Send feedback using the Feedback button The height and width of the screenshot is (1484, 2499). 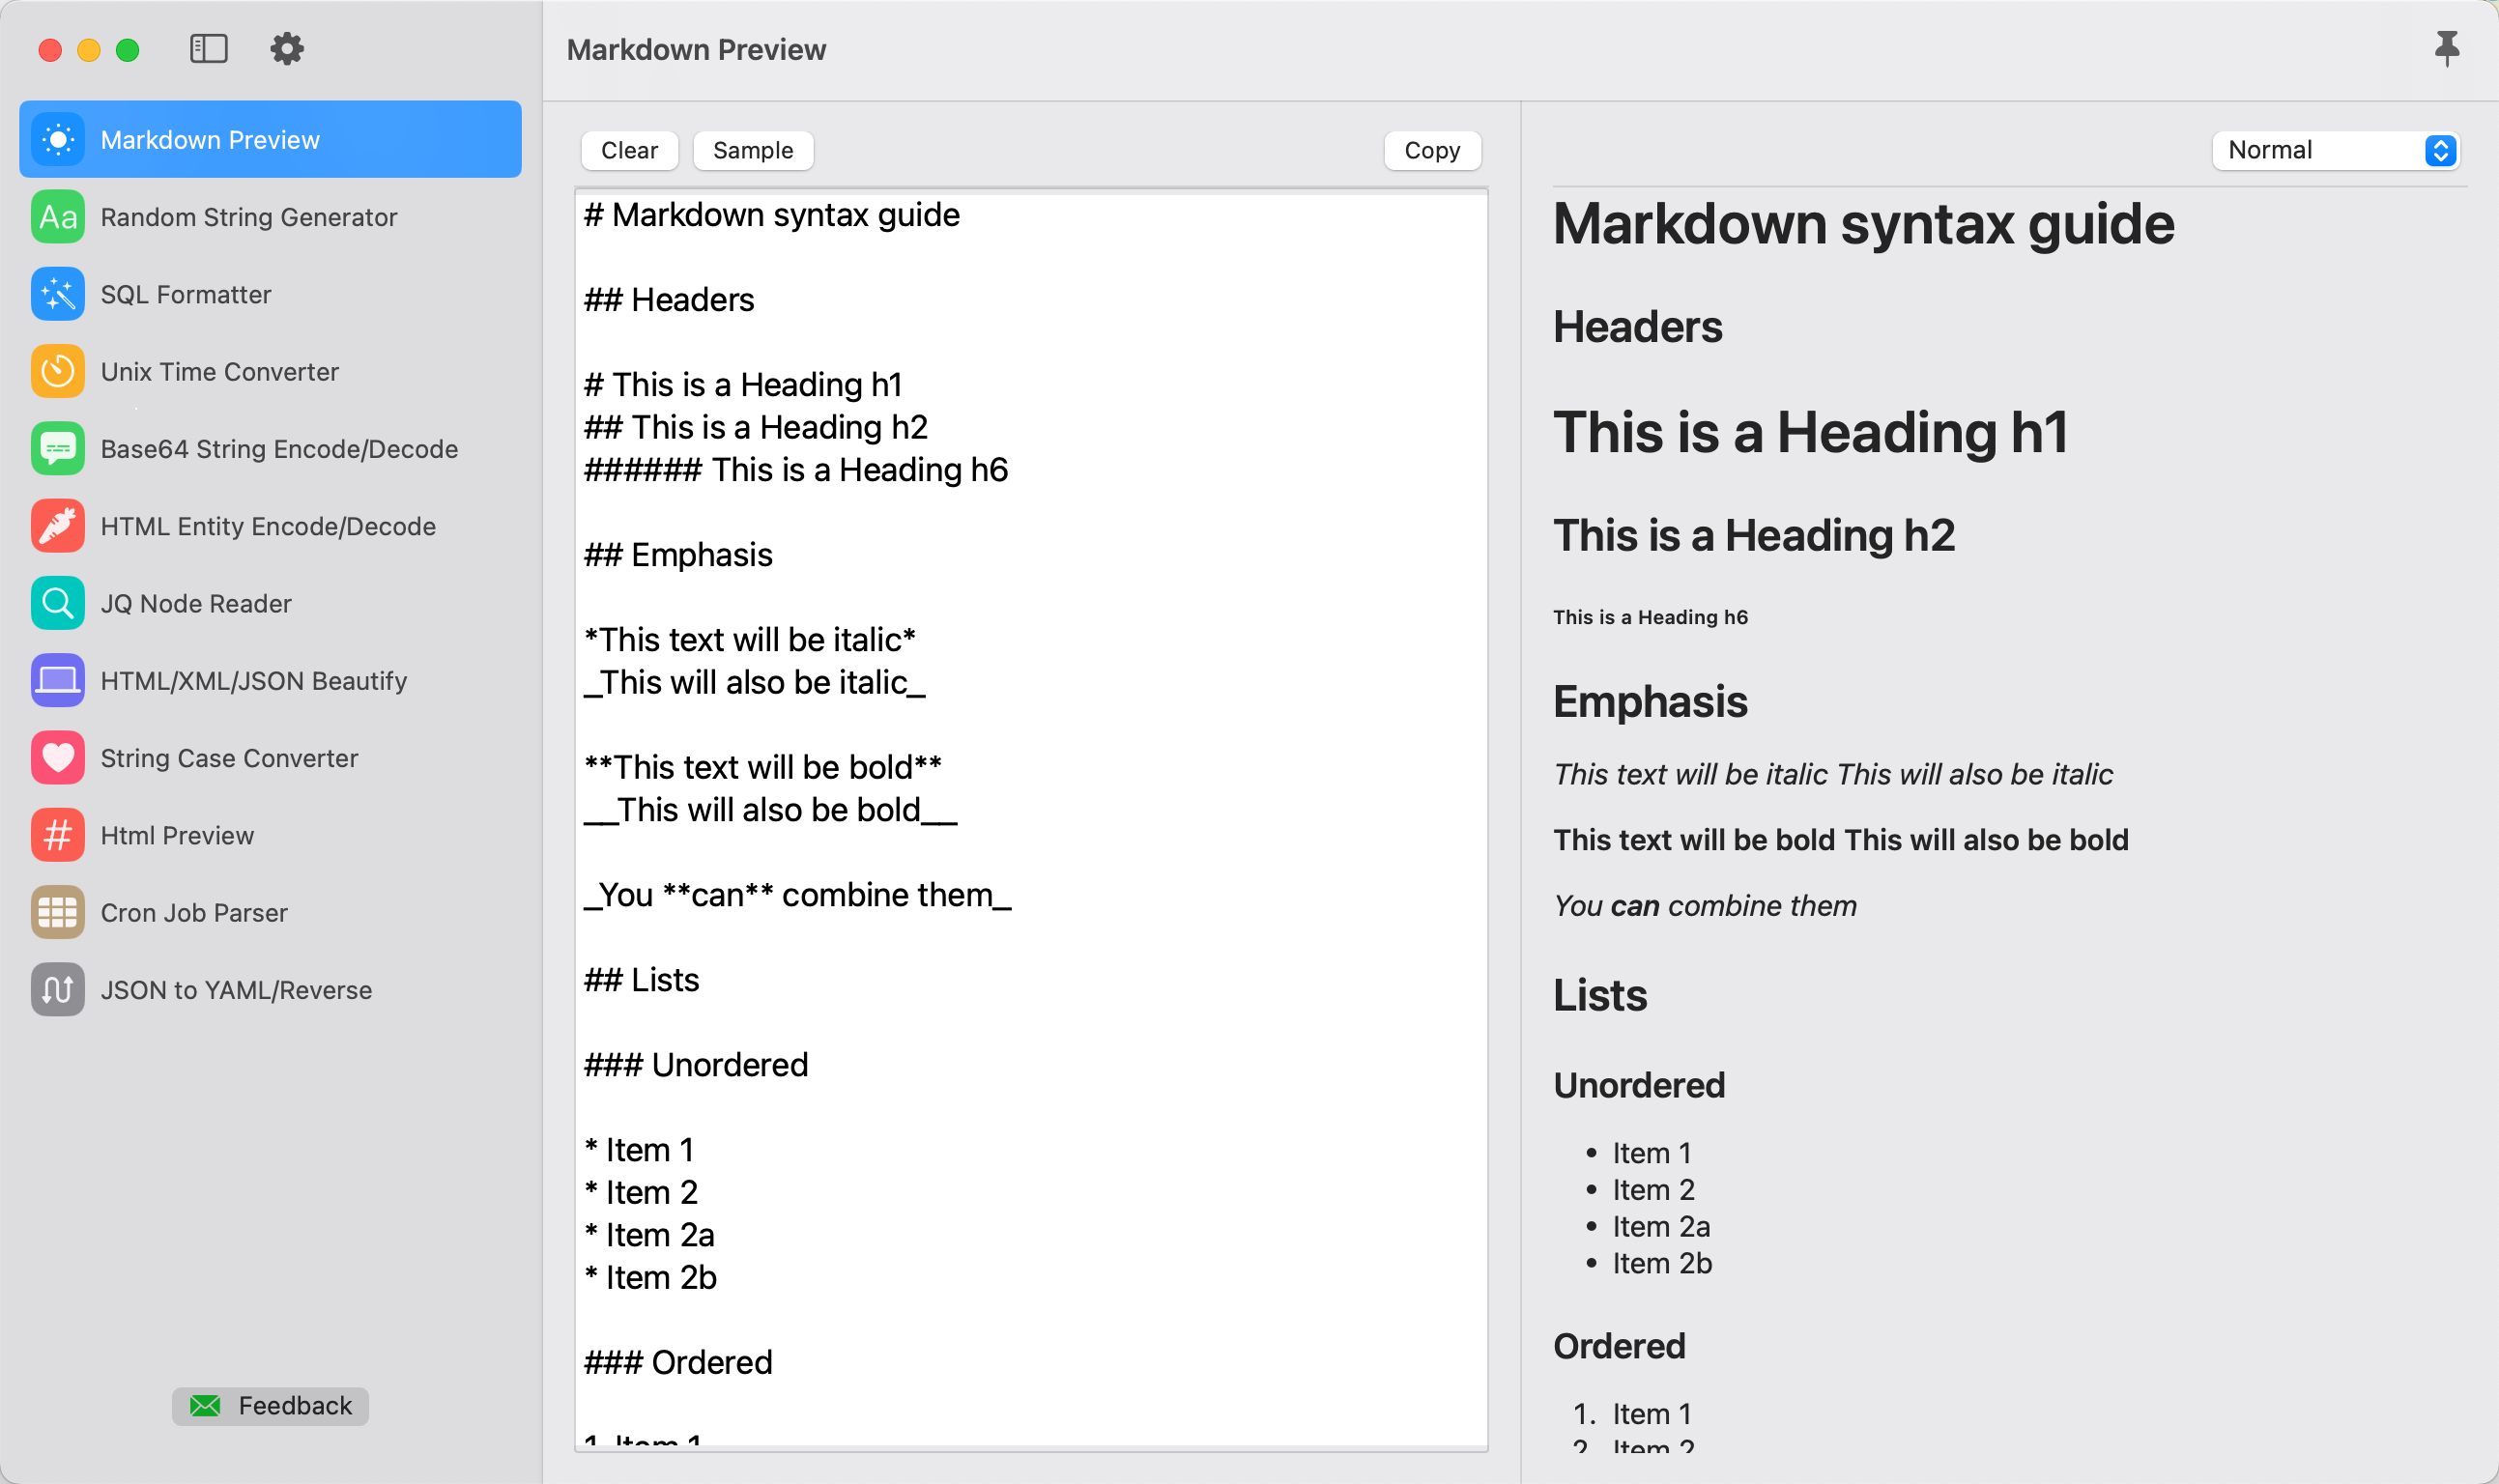(270, 1405)
